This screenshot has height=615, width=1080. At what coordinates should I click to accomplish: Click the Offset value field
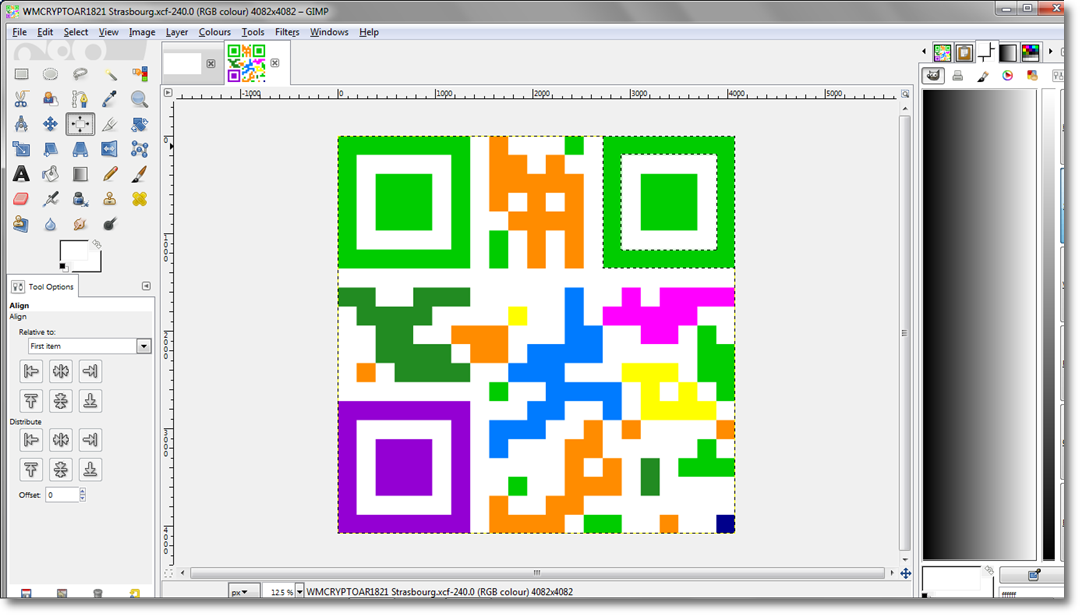[x=62, y=494]
